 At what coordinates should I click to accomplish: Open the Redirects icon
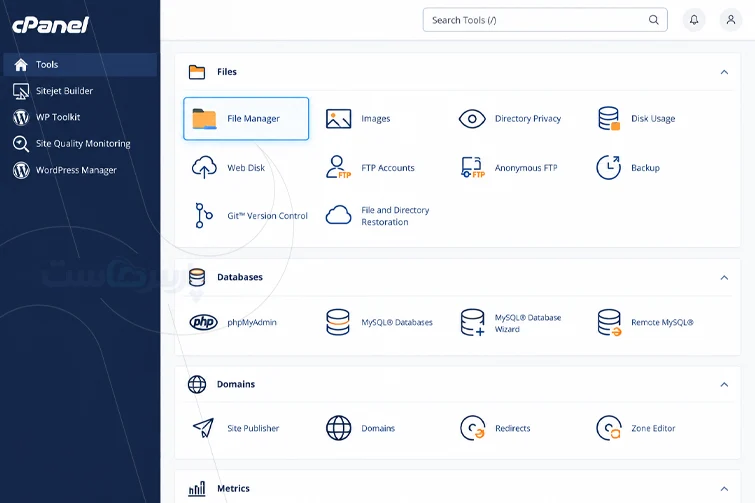(x=472, y=428)
